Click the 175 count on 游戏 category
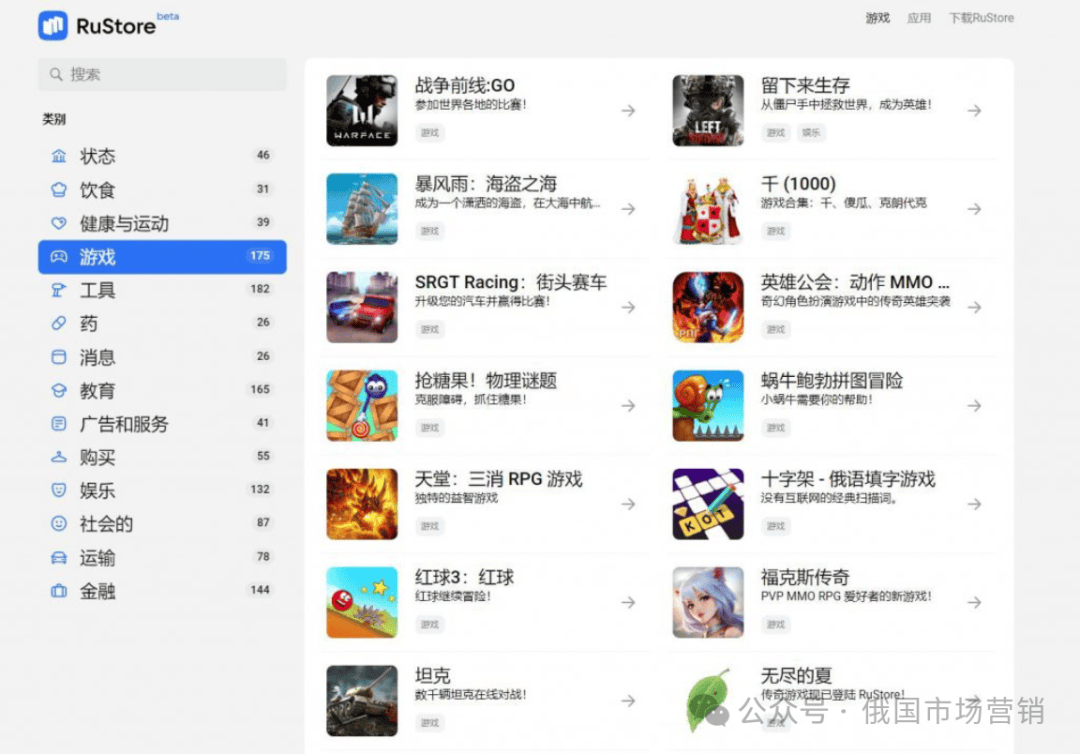 [260, 256]
